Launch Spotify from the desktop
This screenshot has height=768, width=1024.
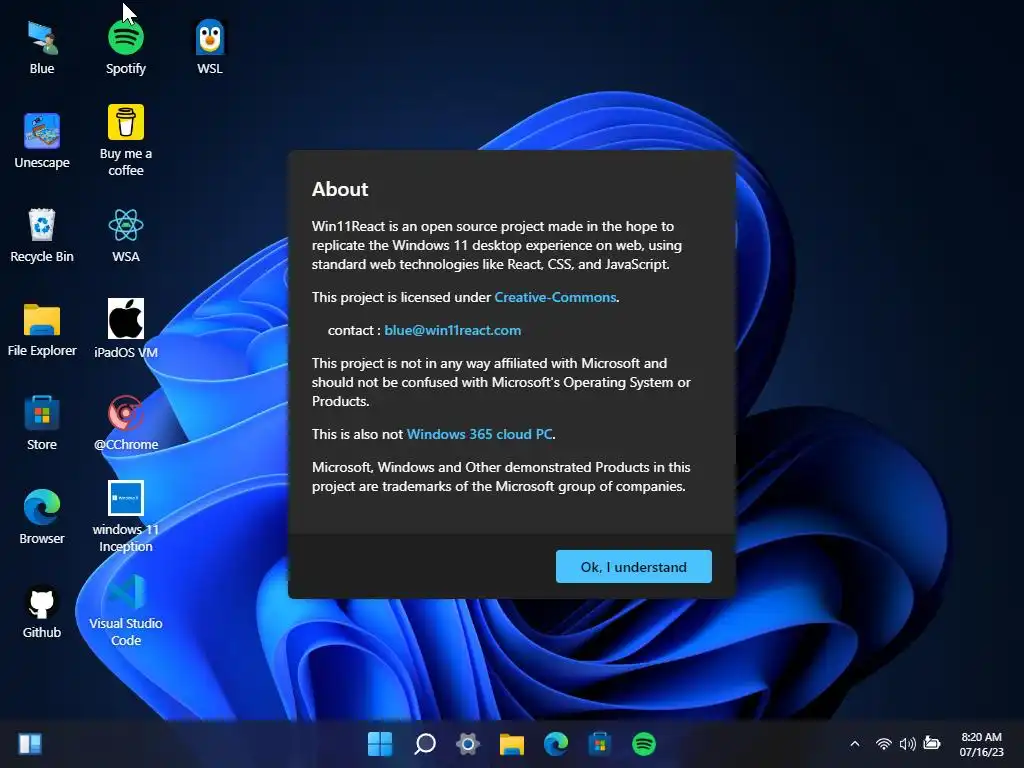tap(125, 48)
